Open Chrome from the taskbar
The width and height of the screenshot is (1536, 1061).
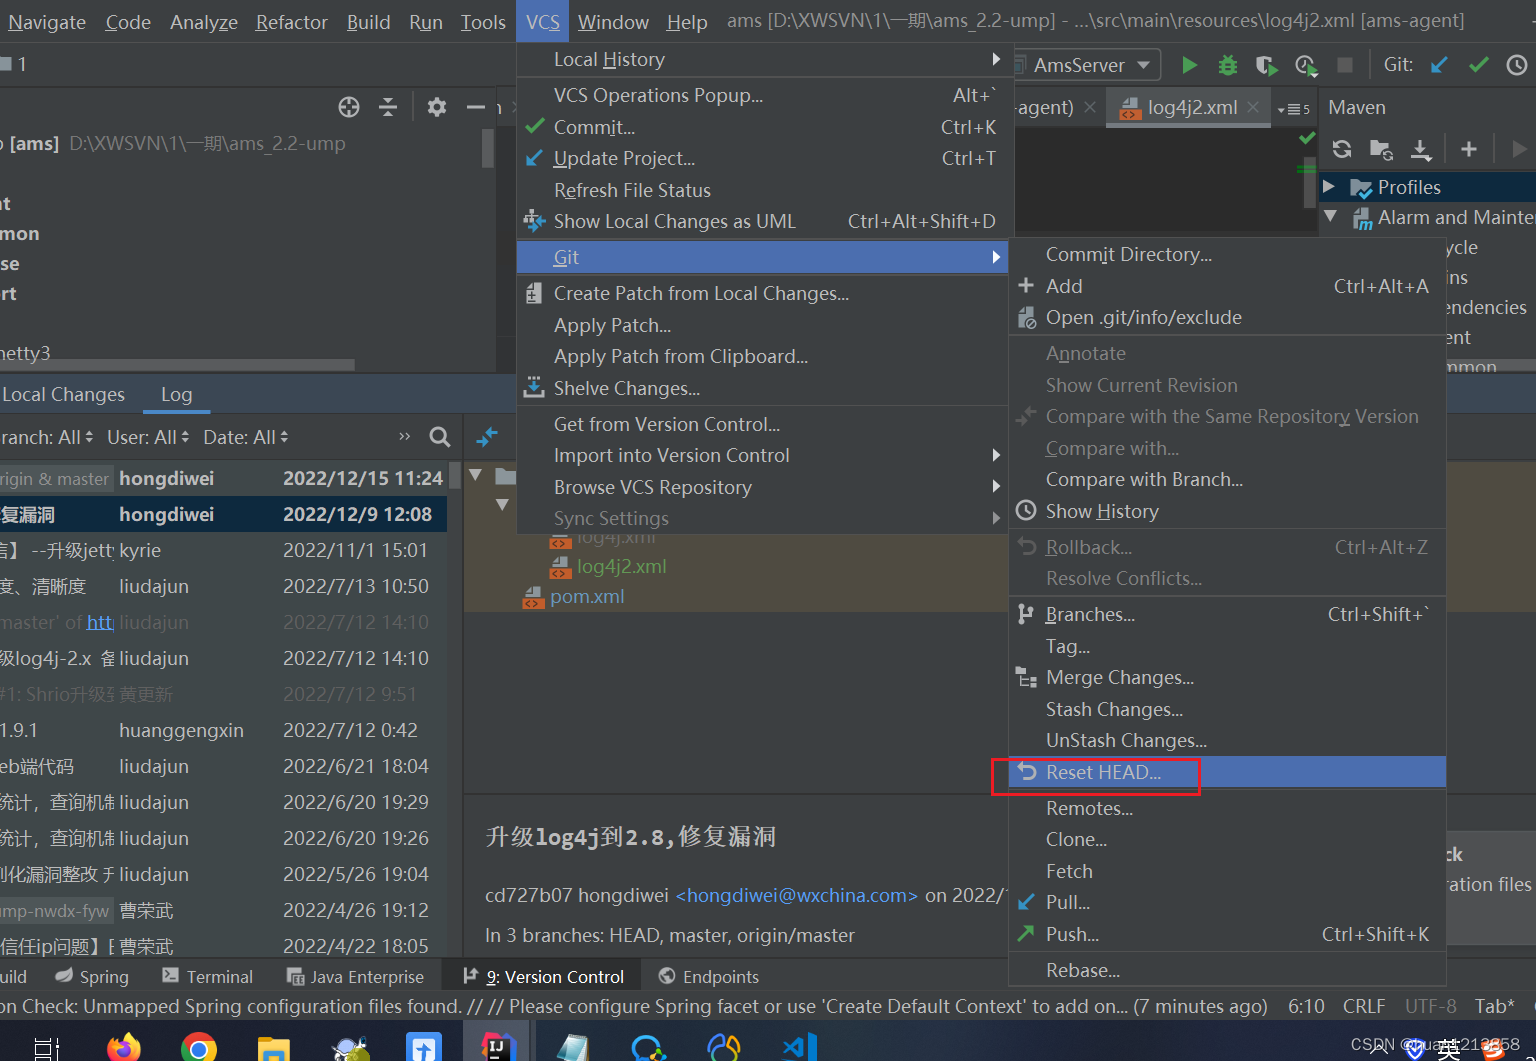click(199, 1047)
